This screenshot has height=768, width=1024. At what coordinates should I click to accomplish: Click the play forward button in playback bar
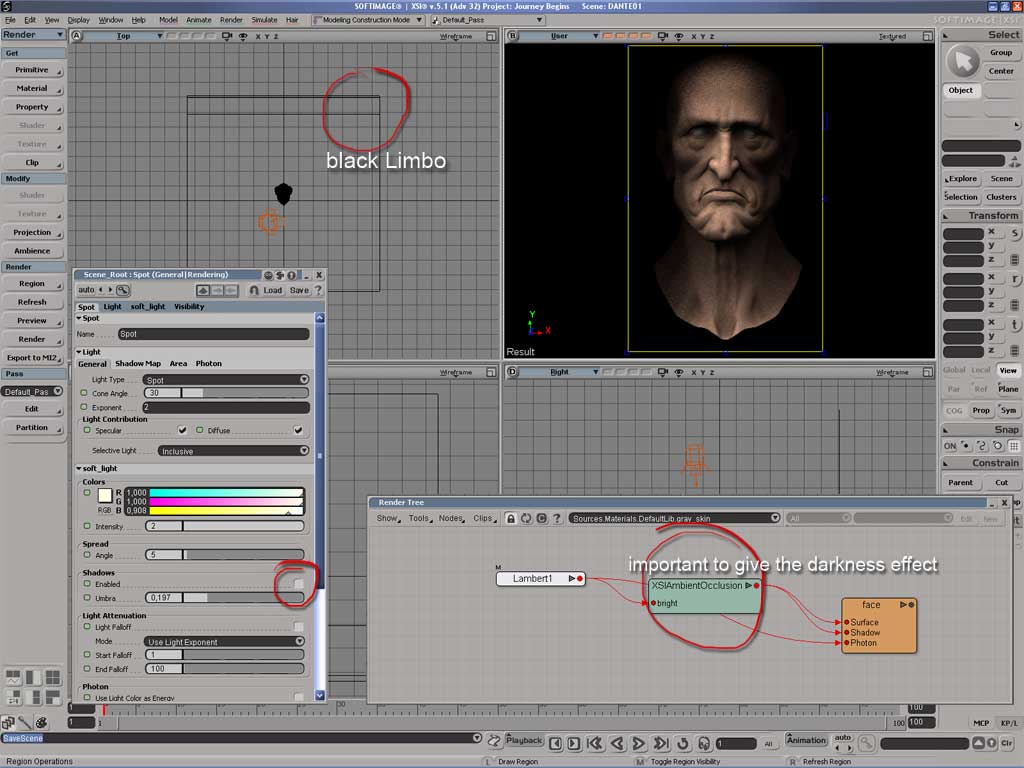639,743
